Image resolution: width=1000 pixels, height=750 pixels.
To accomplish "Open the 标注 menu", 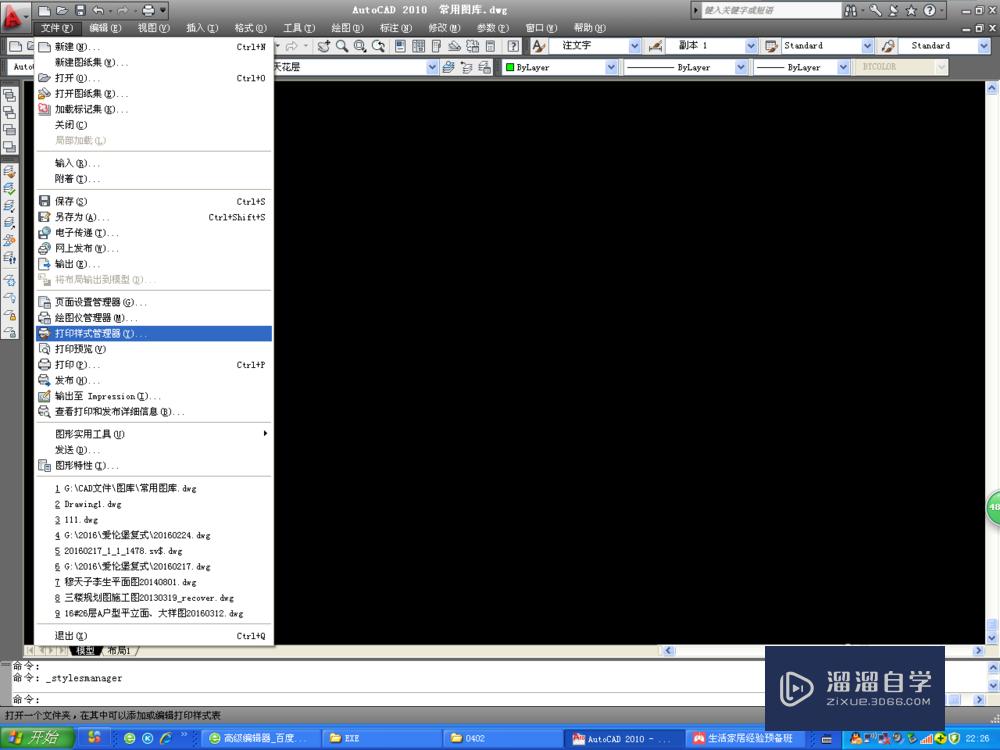I will [x=395, y=28].
